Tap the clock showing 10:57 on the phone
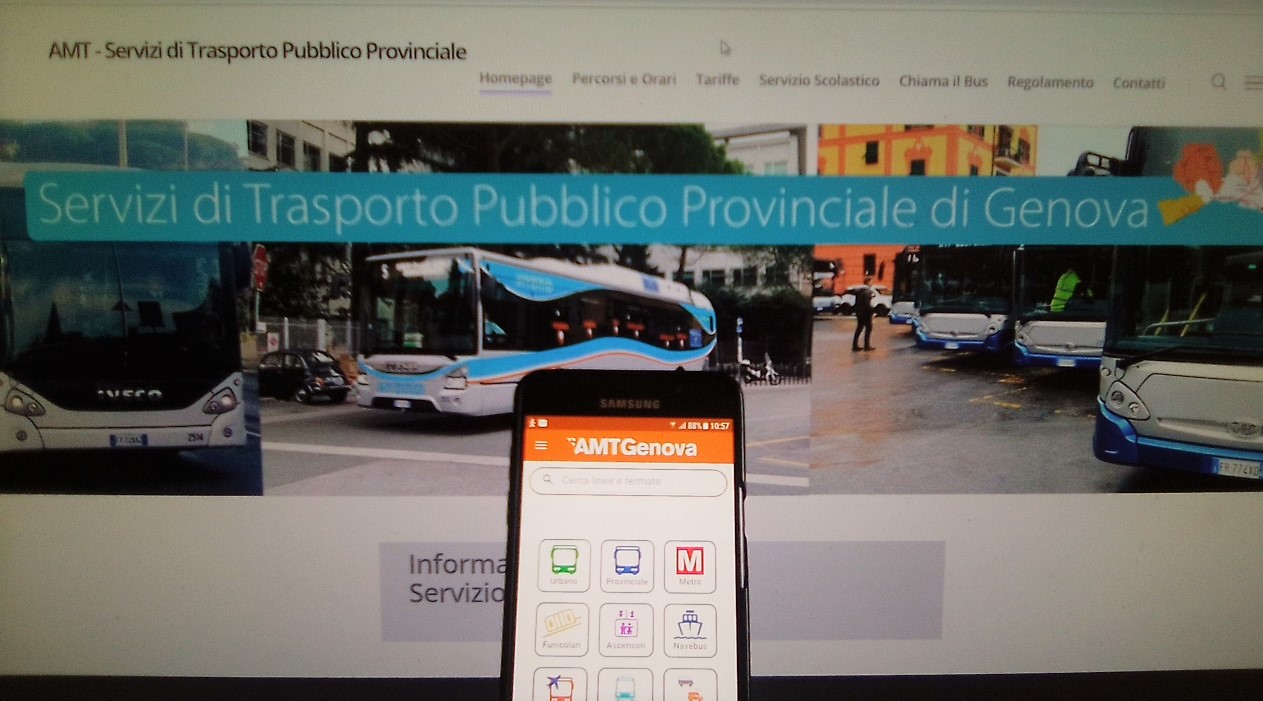 720,425
